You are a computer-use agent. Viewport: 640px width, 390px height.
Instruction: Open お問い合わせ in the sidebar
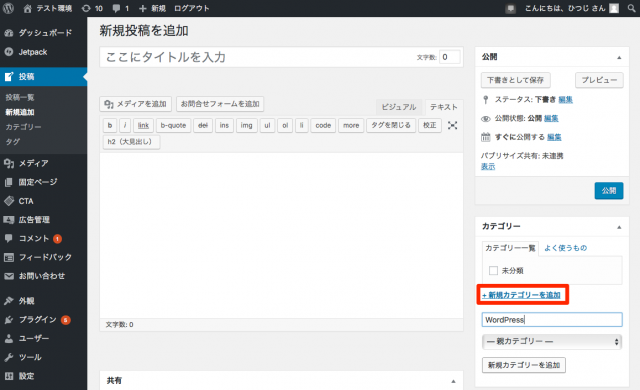[x=43, y=276]
